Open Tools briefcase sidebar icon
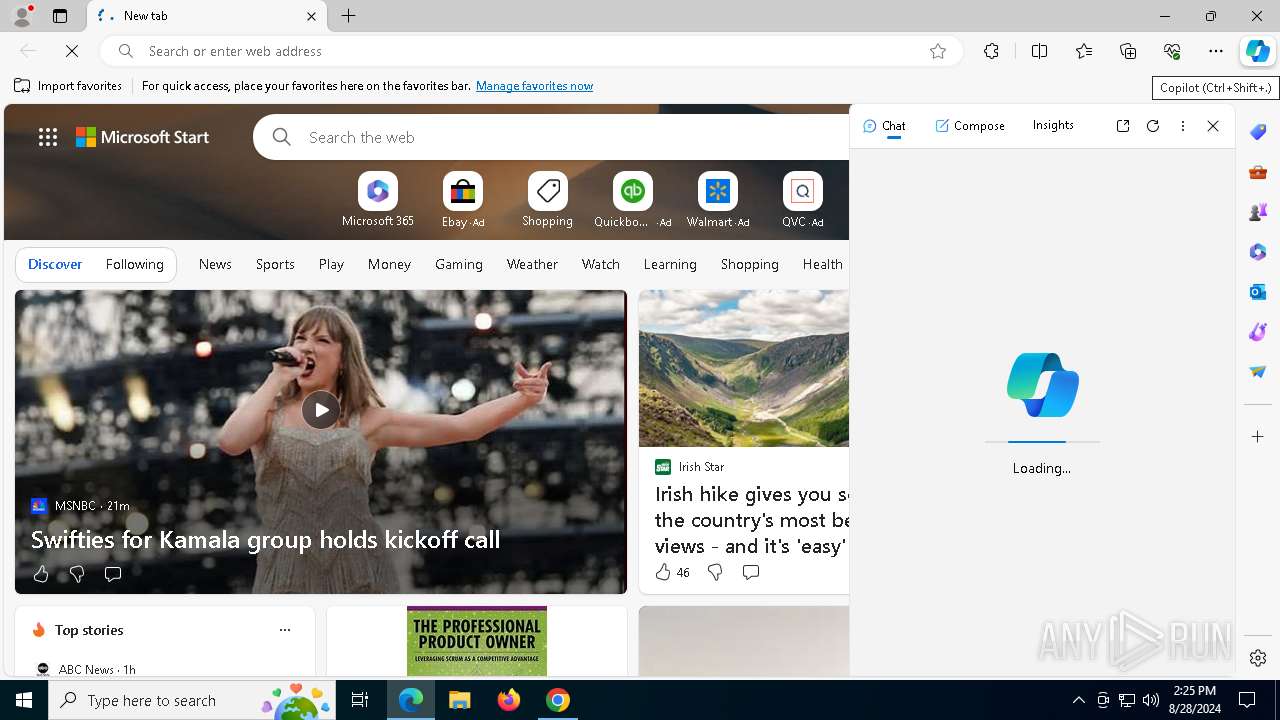This screenshot has width=1280, height=720. 1258,172
